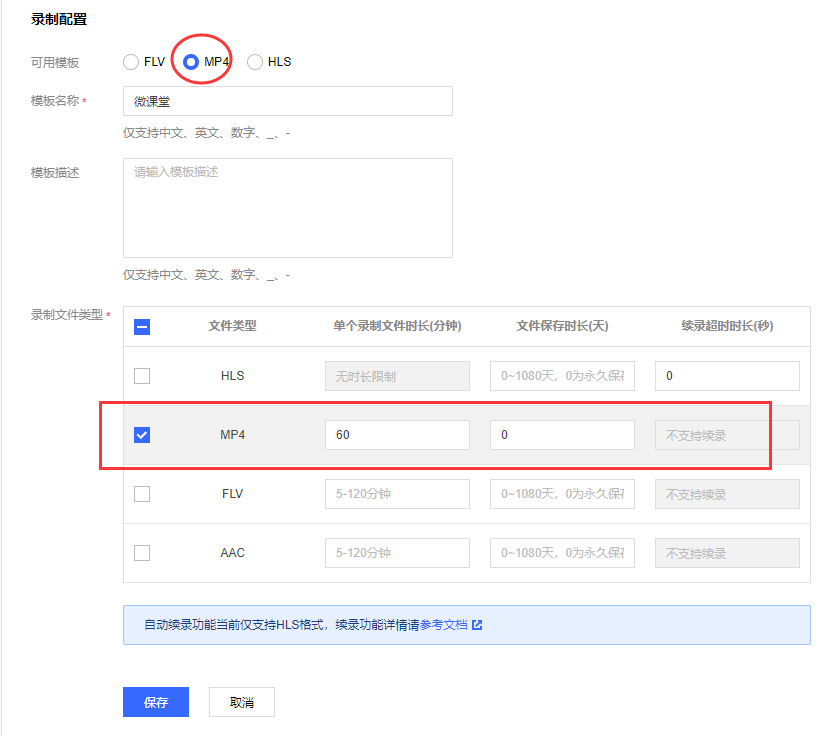Click the AAC file retention days field
Viewport: 839px width, 736px height.
[562, 553]
